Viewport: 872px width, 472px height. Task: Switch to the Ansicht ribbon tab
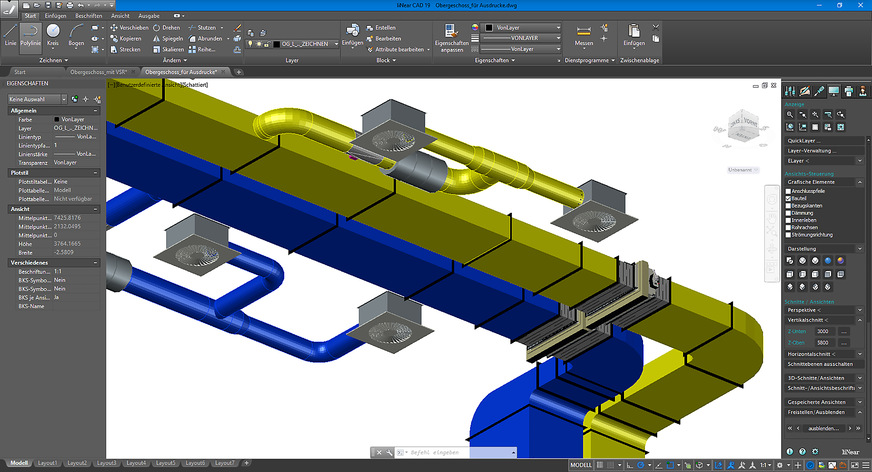120,16
